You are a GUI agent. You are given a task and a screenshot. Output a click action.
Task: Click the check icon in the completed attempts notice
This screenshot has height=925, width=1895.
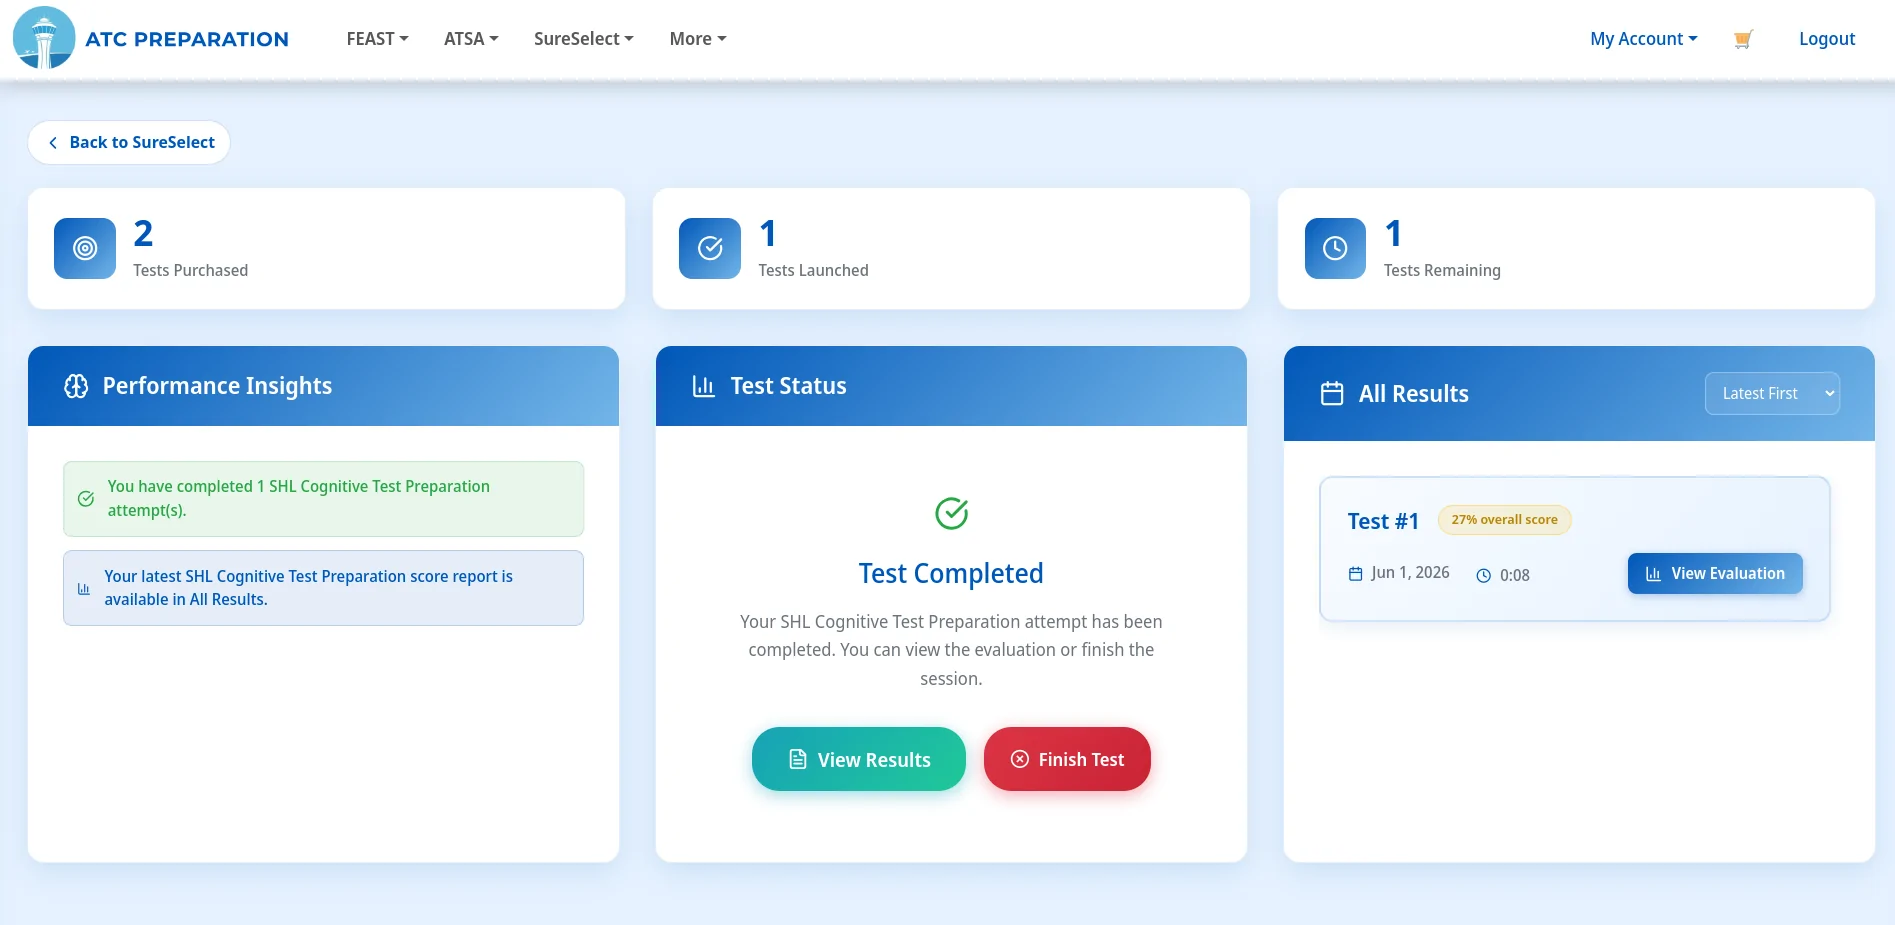click(86, 498)
